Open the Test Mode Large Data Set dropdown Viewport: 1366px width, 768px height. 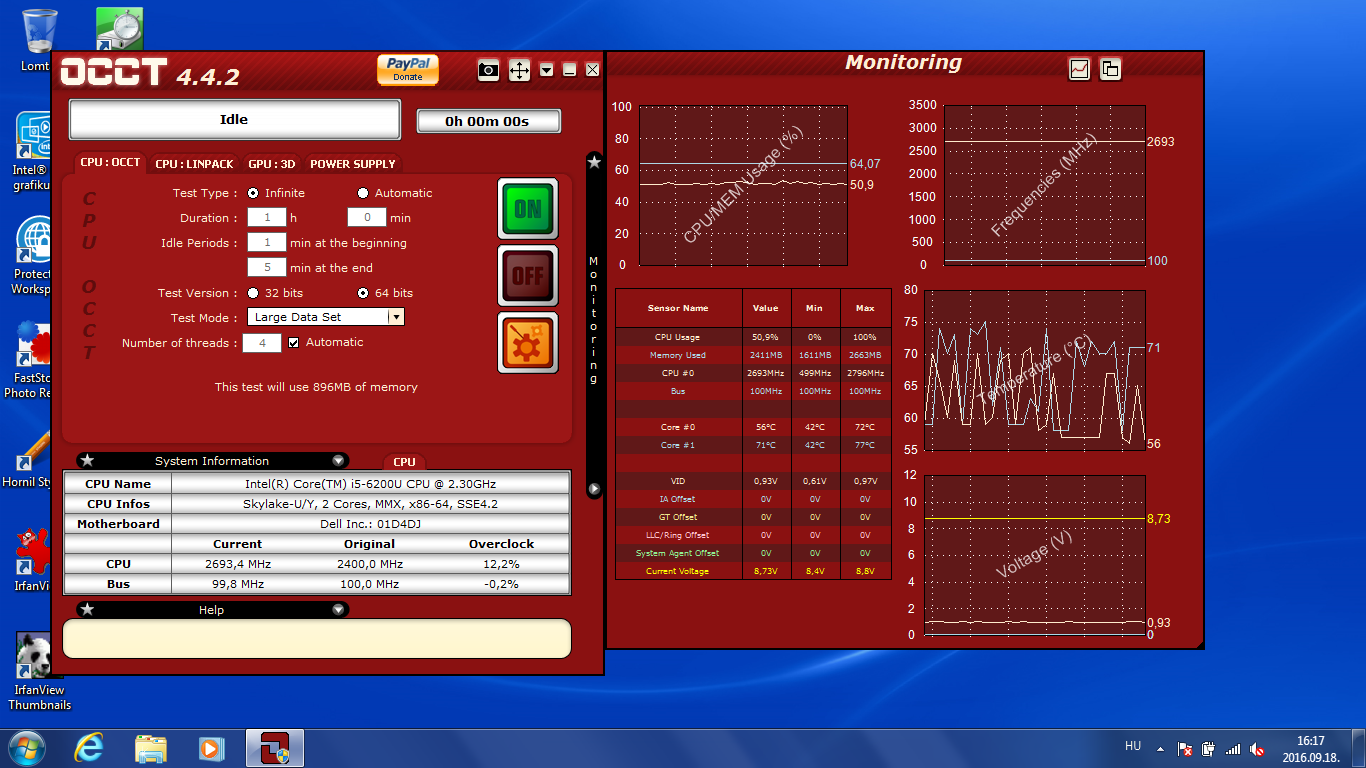326,317
